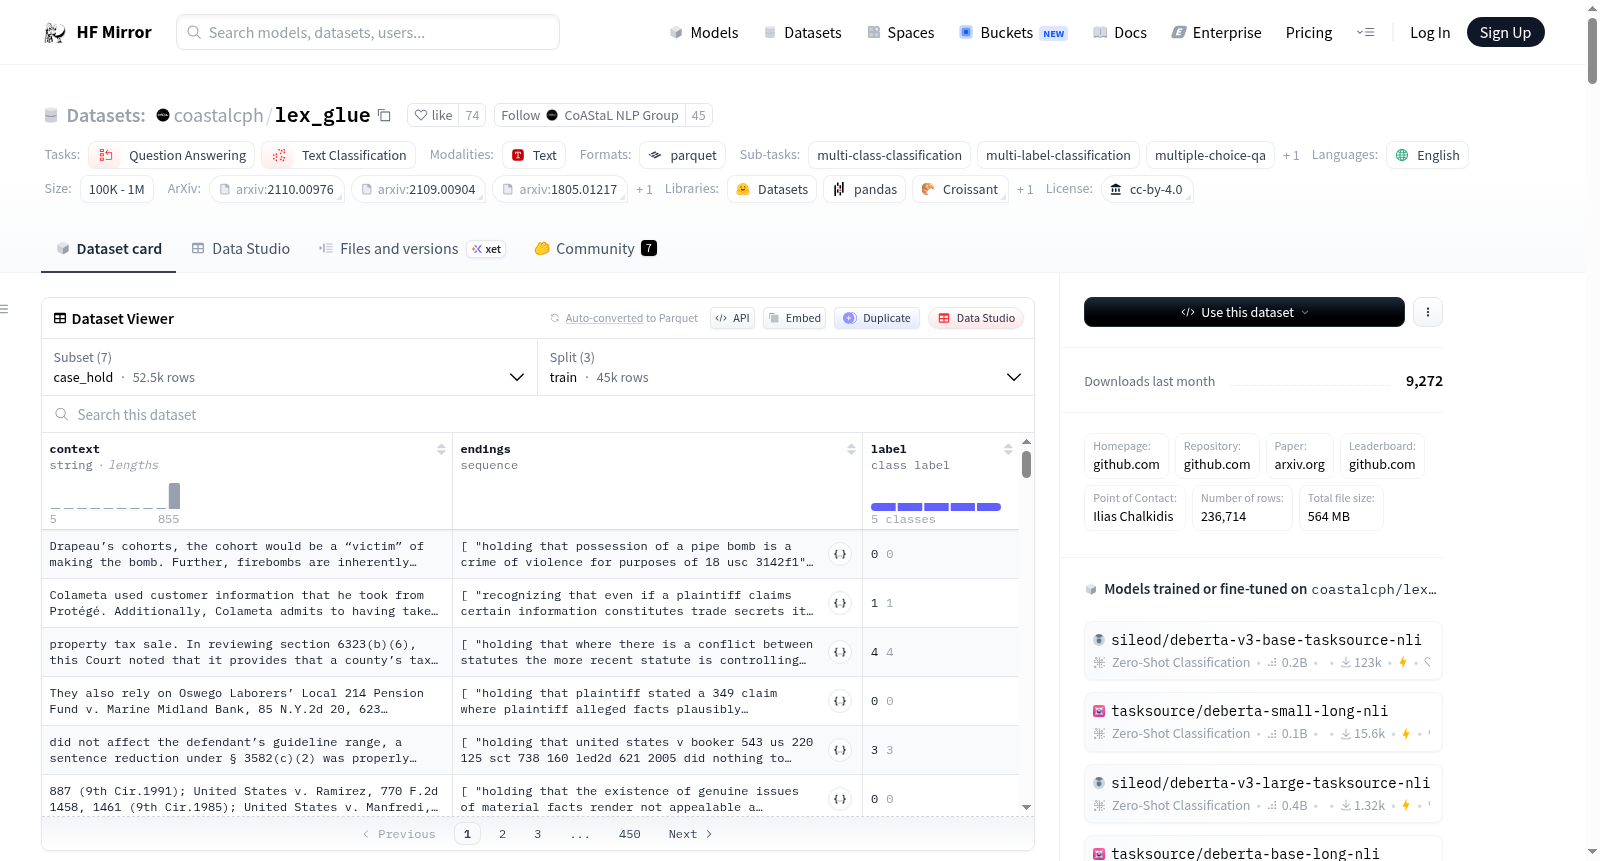Go to Spaces in the top navigation
This screenshot has width=1600, height=861.
pyautogui.click(x=901, y=33)
